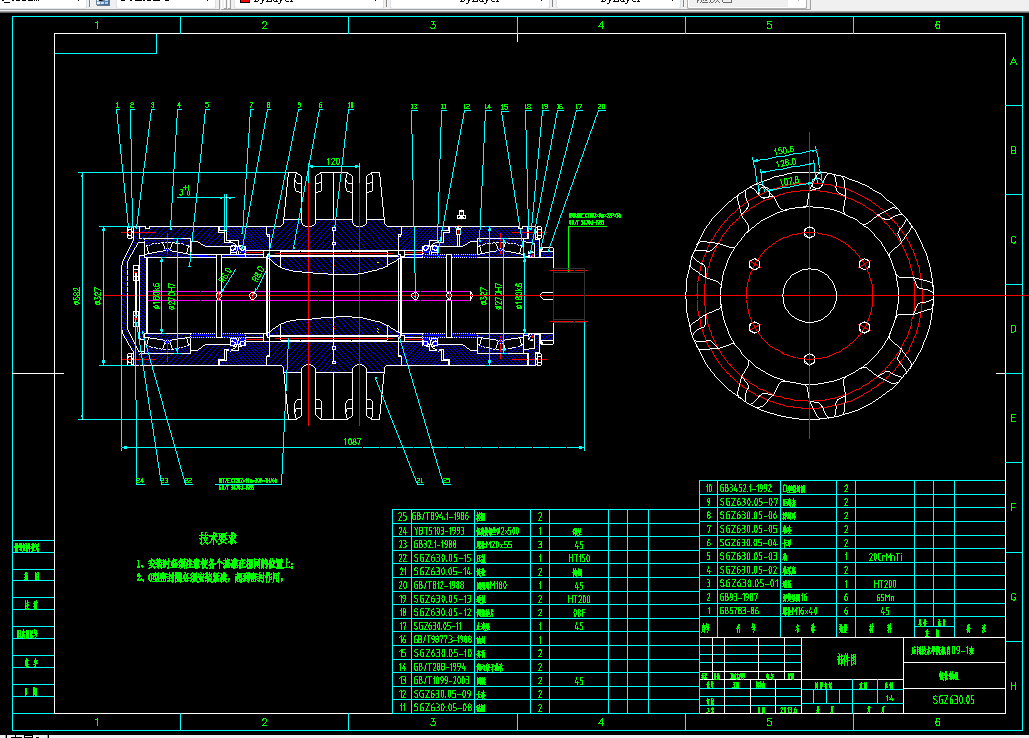The width and height of the screenshot is (1029, 738).
Task: Click the 20CrMnTi material cell
Action: (x=885, y=557)
